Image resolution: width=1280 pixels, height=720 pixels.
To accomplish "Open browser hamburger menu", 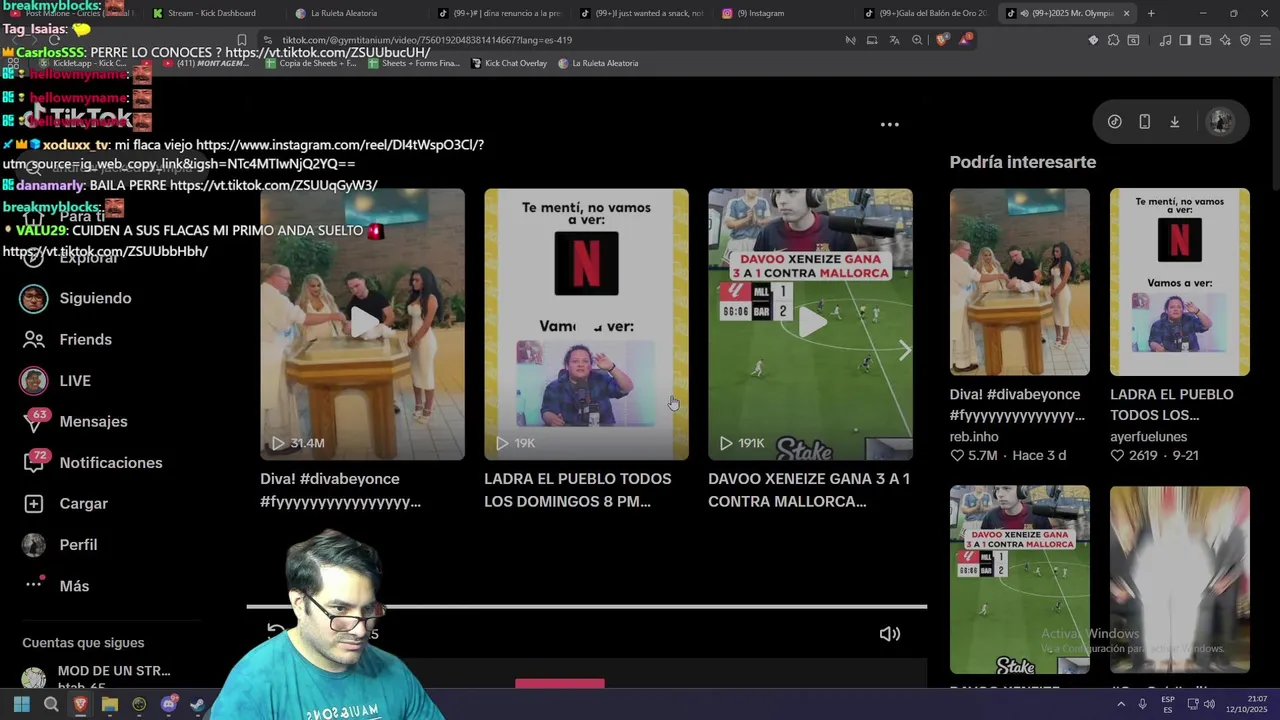I will [1265, 40].
